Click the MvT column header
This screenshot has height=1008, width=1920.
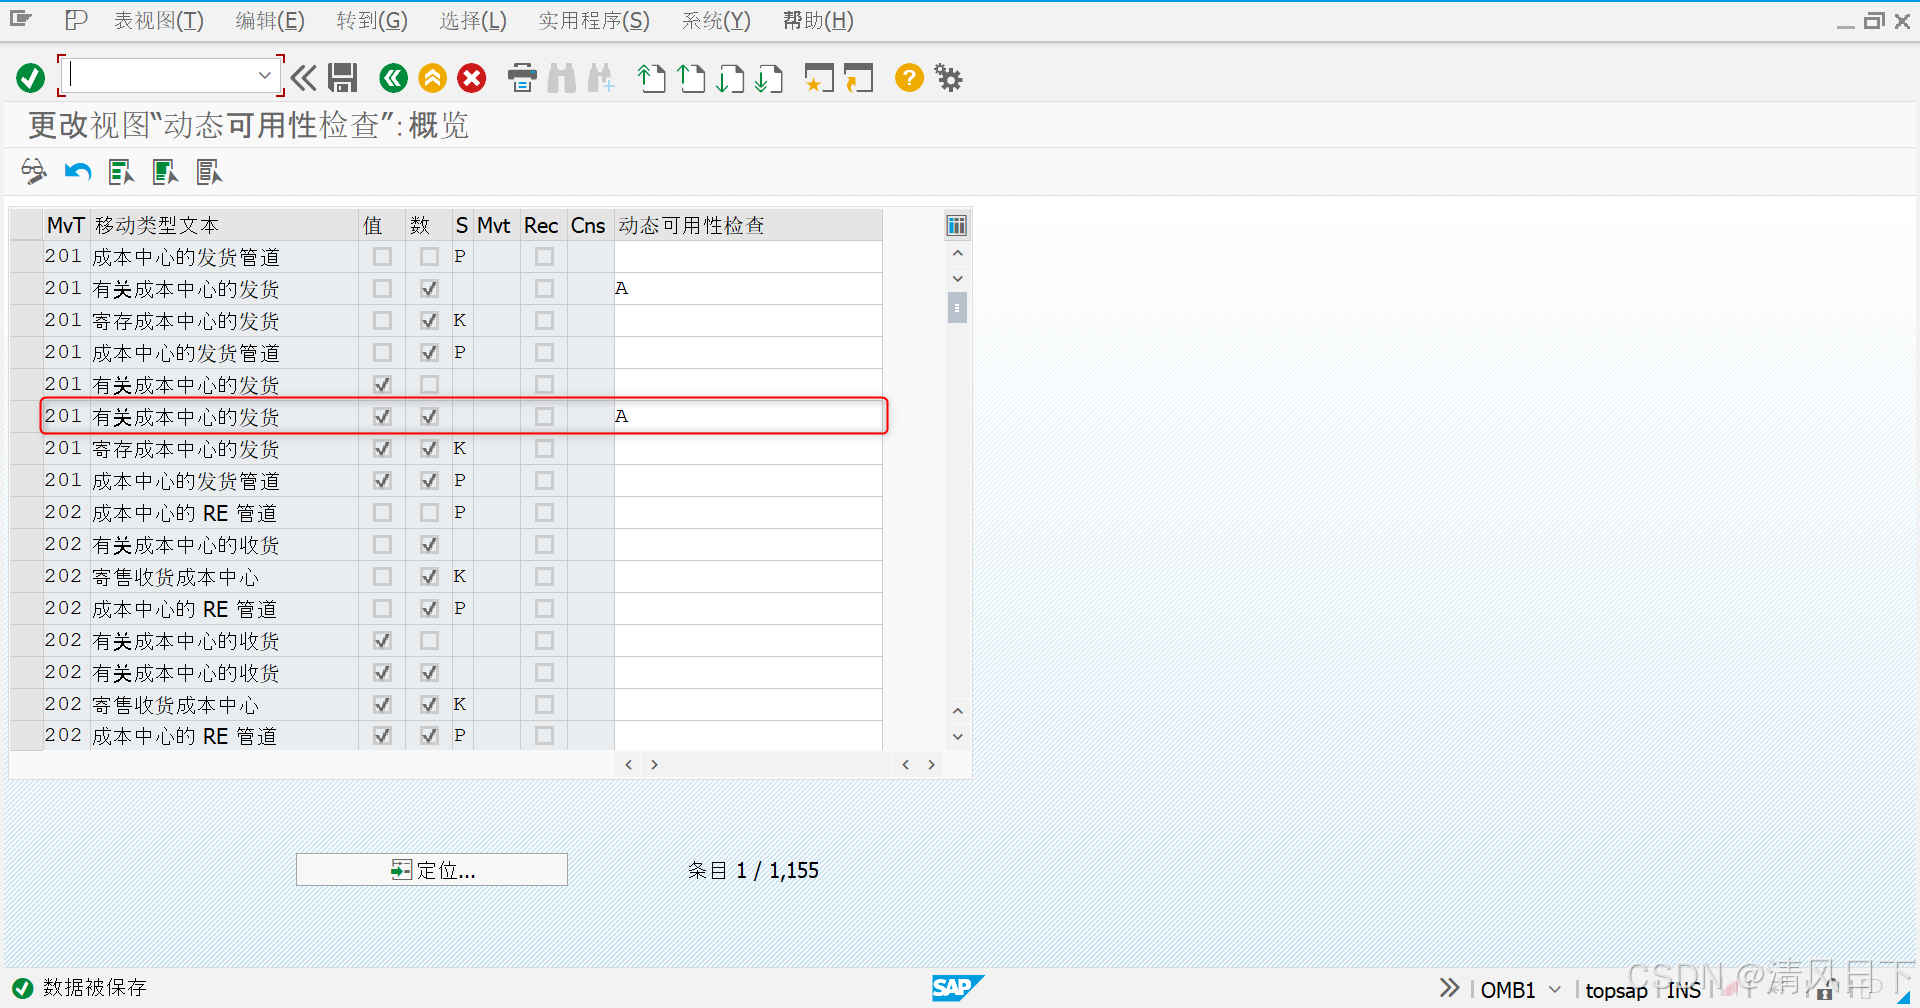coord(67,225)
